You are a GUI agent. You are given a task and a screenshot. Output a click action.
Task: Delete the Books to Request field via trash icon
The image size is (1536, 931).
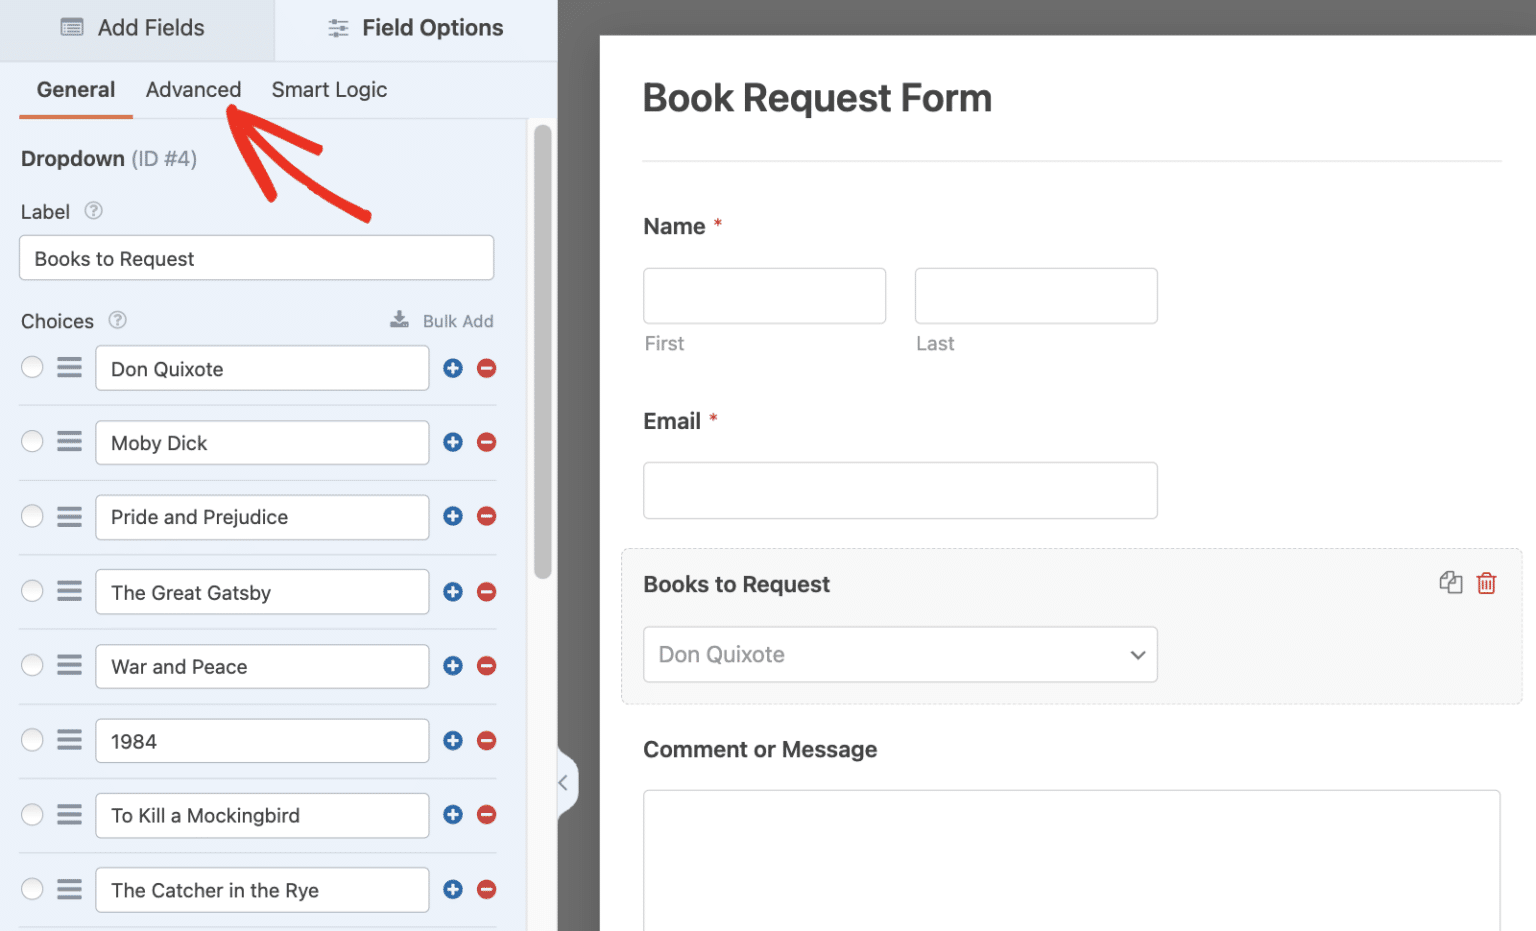pyautogui.click(x=1487, y=582)
